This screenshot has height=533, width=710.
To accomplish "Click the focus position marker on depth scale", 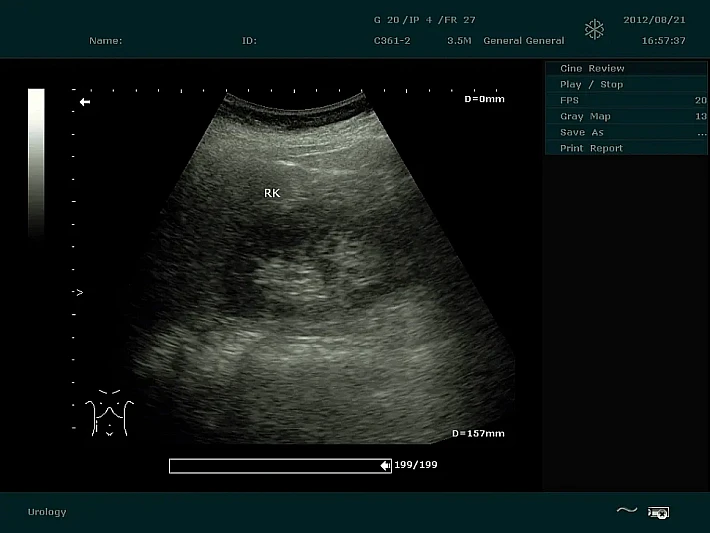I will (x=79, y=293).
